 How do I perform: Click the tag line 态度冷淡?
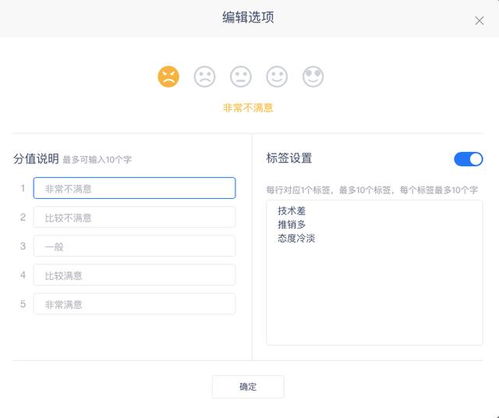pos(296,238)
